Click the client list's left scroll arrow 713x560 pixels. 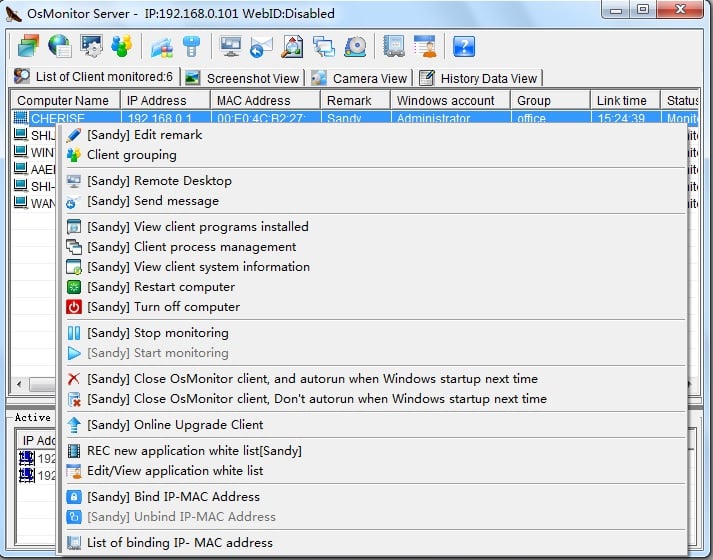click(x=19, y=385)
